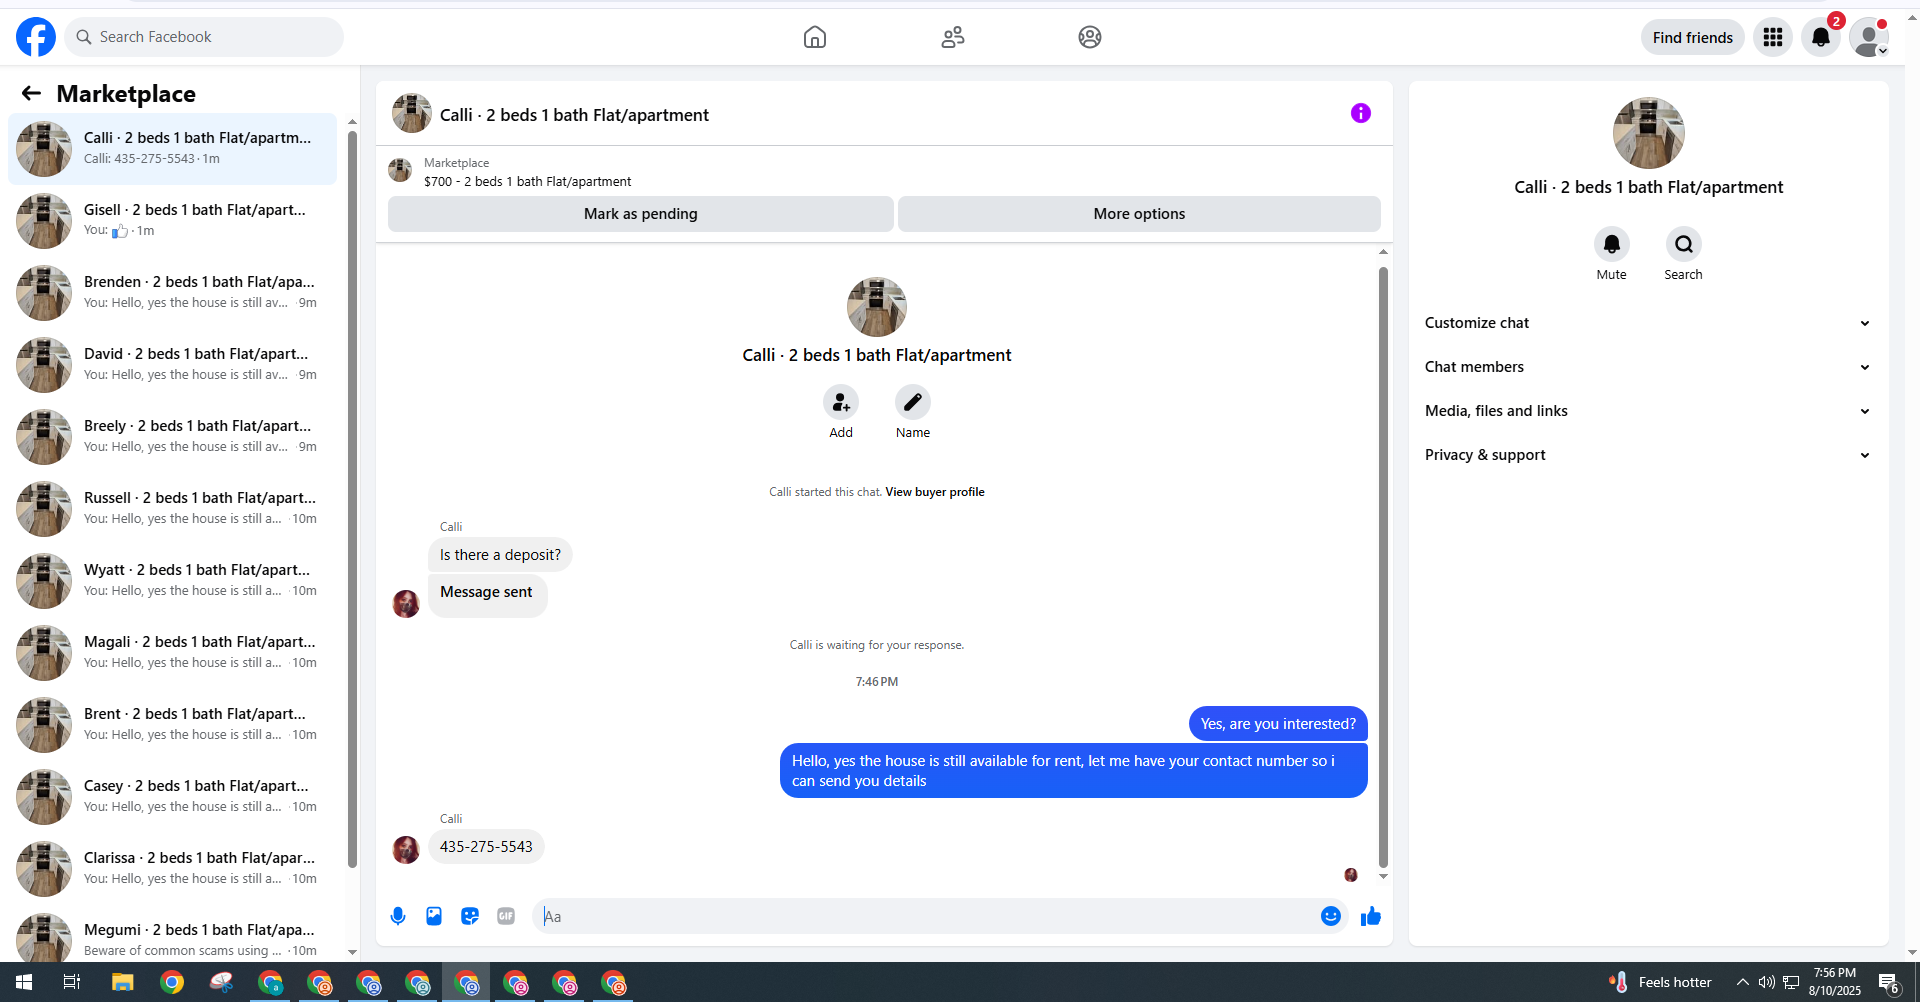Image resolution: width=1920 pixels, height=1002 pixels.
Task: Click Mark as pending button
Action: [x=641, y=214]
